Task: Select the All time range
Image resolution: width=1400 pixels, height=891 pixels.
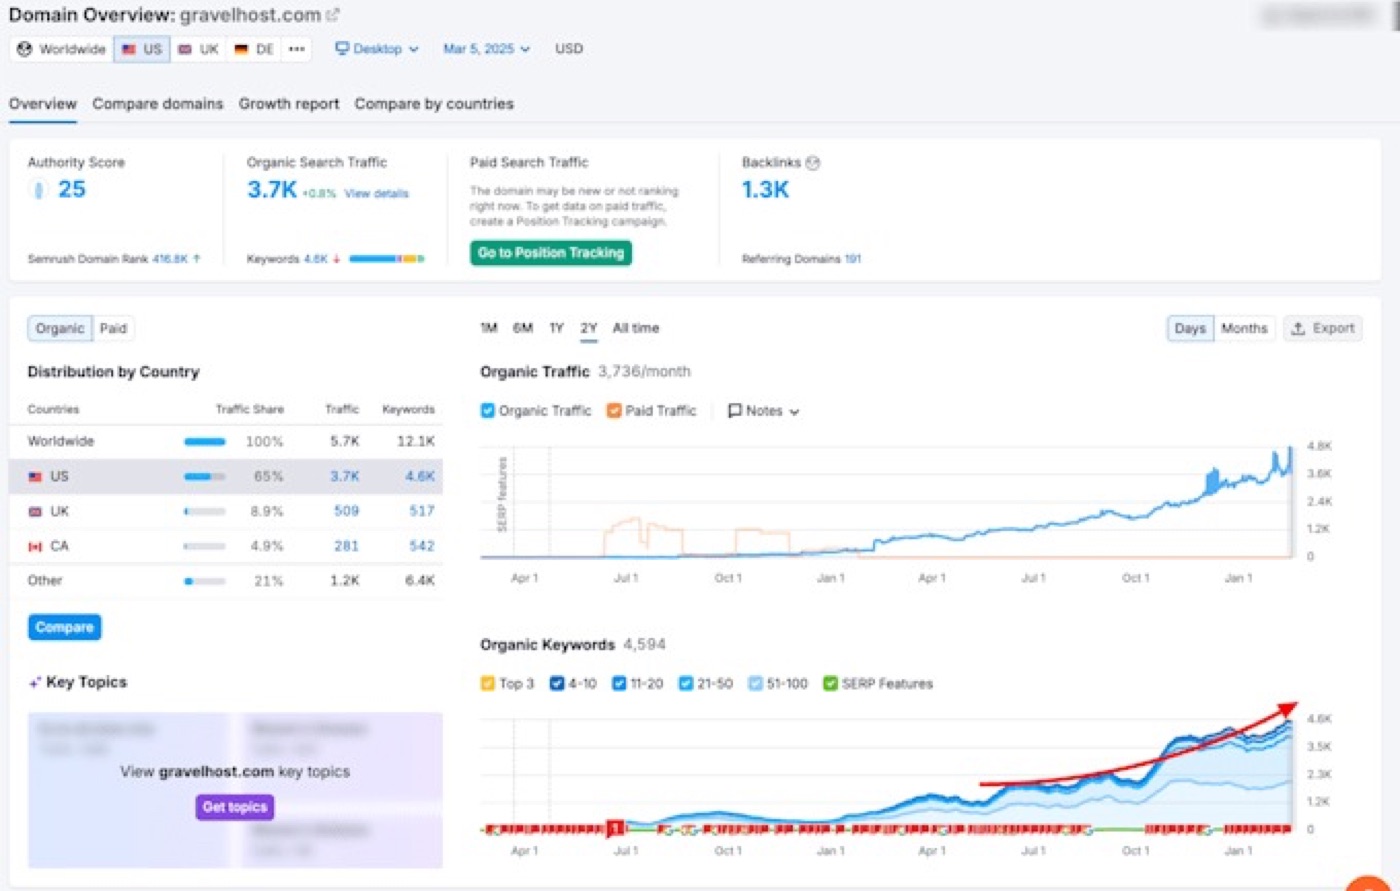Action: pyautogui.click(x=636, y=328)
